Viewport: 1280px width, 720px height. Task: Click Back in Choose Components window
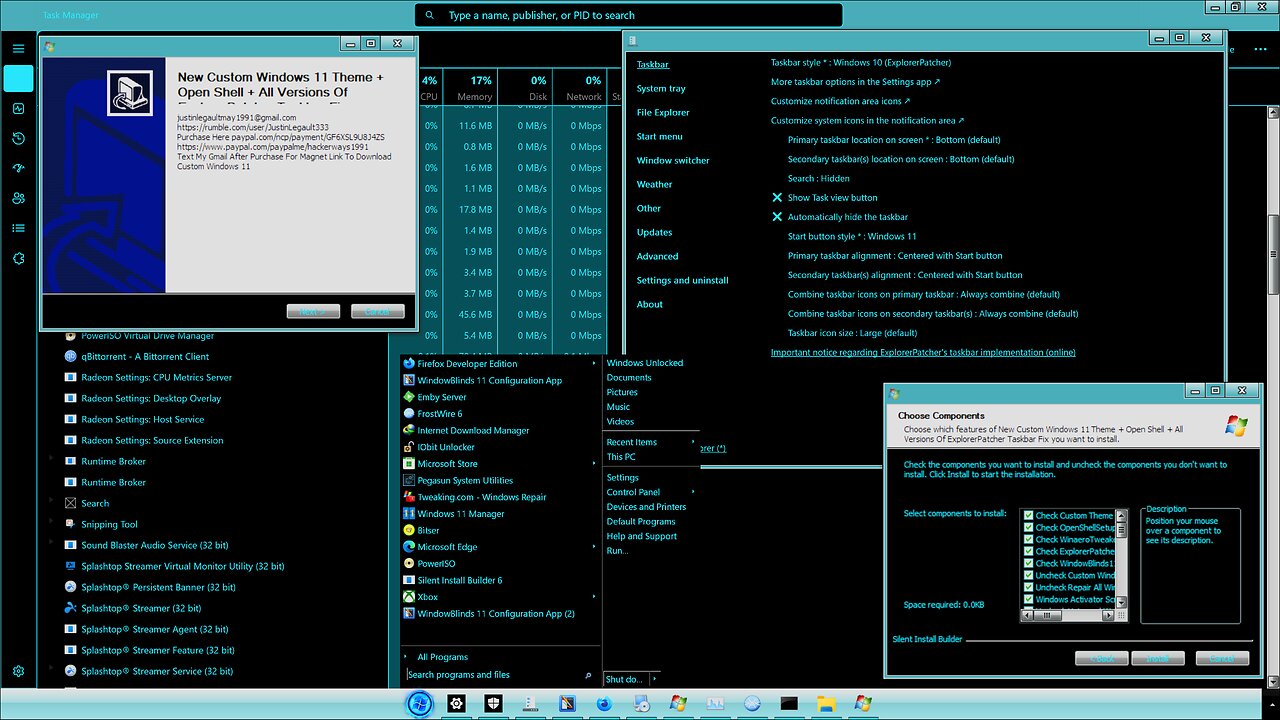pos(1102,658)
